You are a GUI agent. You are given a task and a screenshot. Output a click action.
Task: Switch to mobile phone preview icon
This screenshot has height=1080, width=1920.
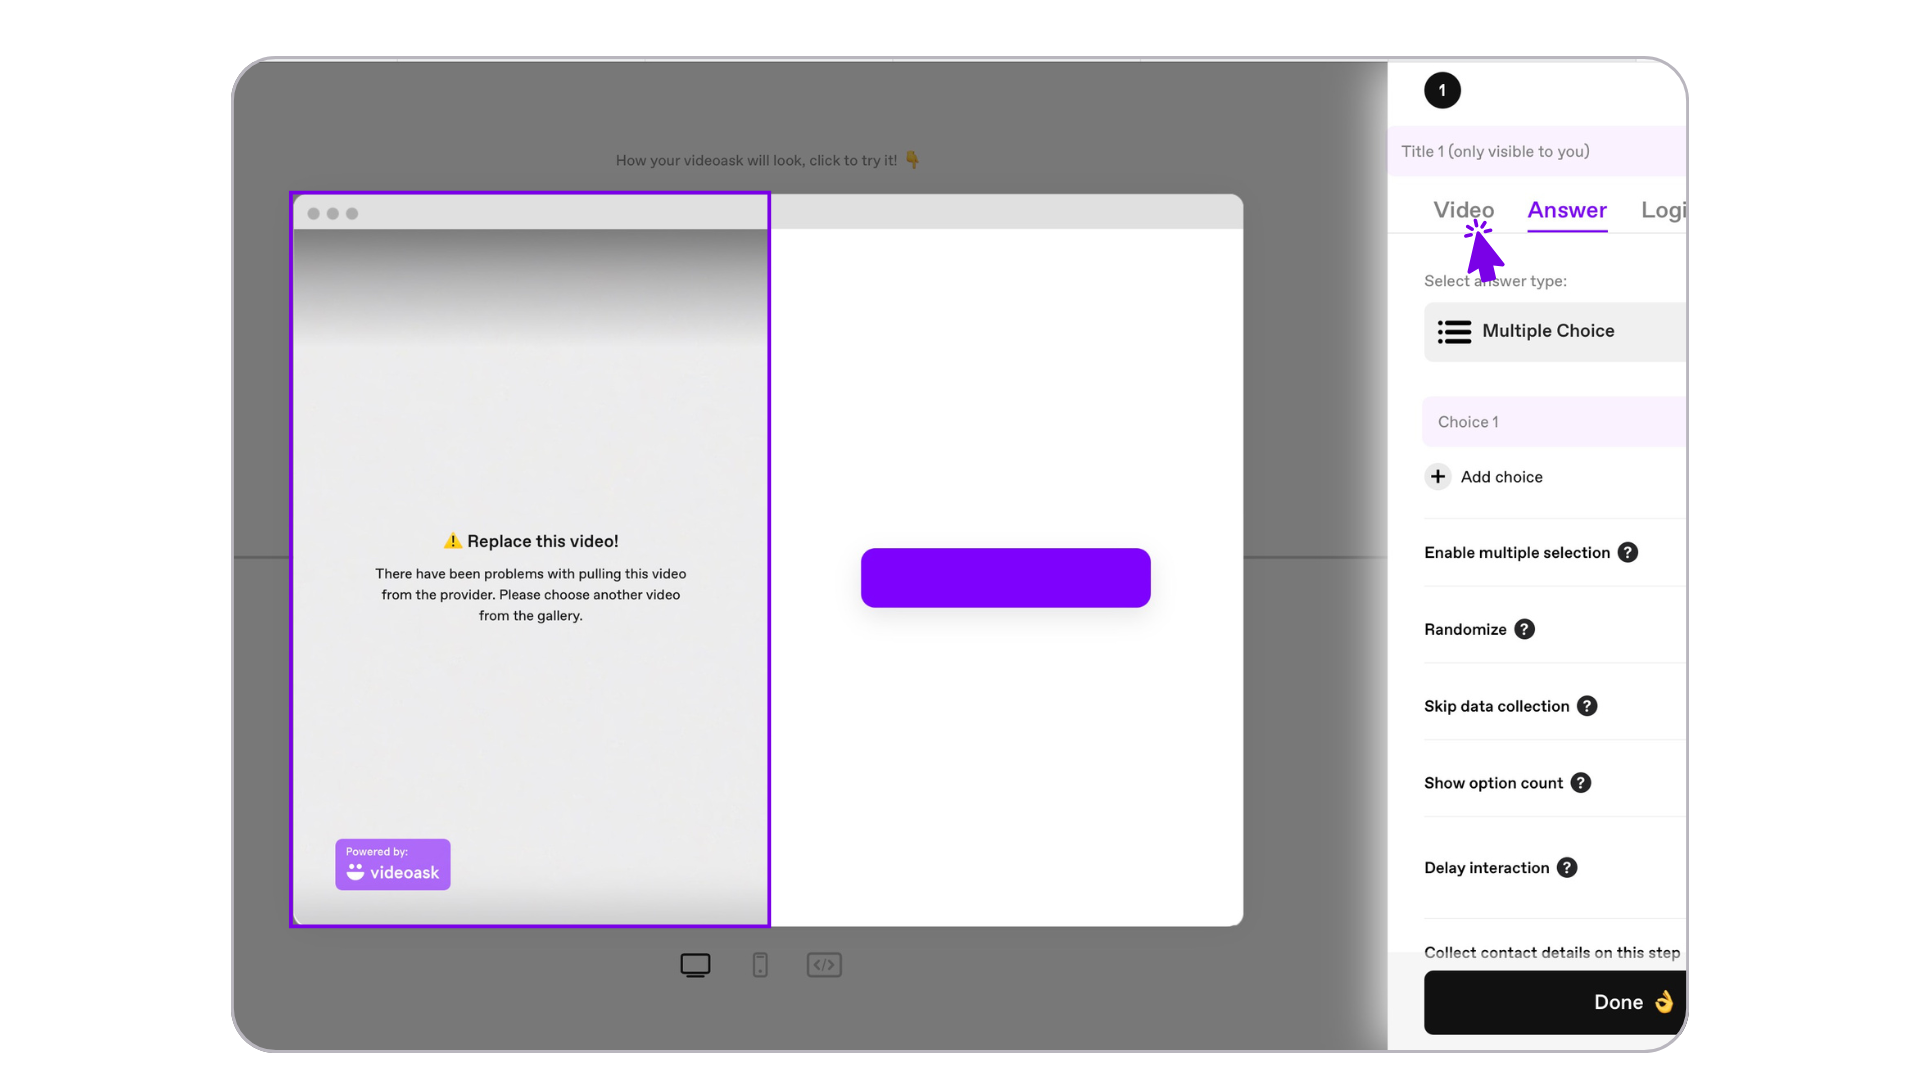pos(760,965)
